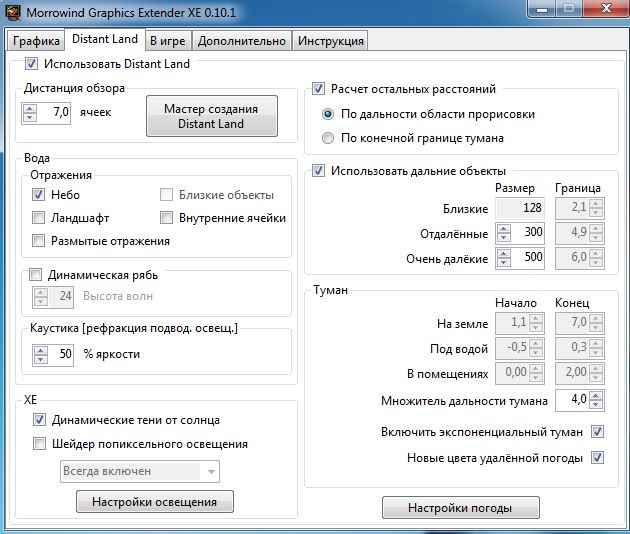Click the Множитель дальности тумана 4,0 spinner
Image resolution: width=630 pixels, height=534 pixels.
click(x=580, y=401)
